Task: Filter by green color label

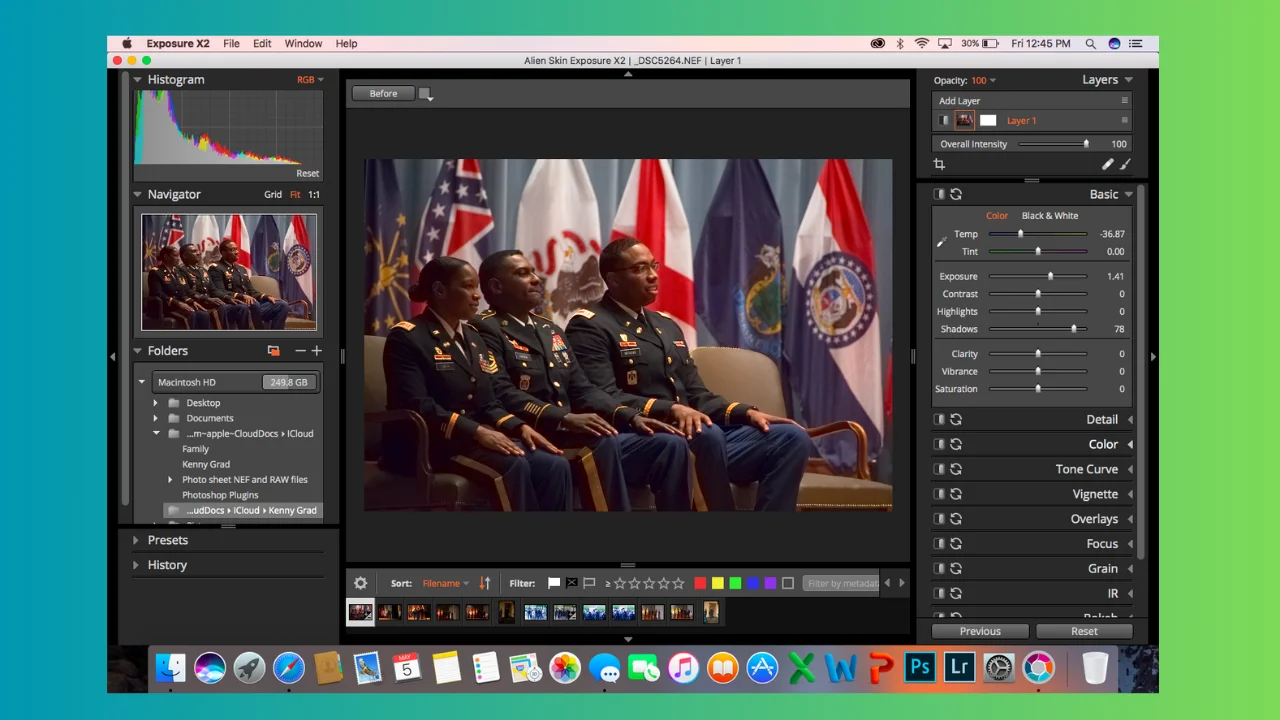Action: pyautogui.click(x=735, y=583)
